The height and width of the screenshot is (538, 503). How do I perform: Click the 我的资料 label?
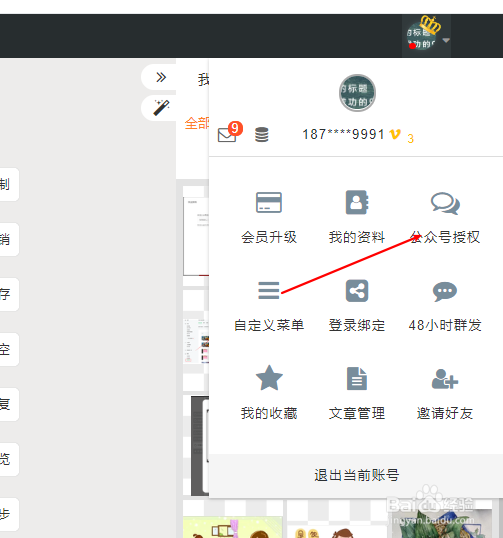(357, 237)
